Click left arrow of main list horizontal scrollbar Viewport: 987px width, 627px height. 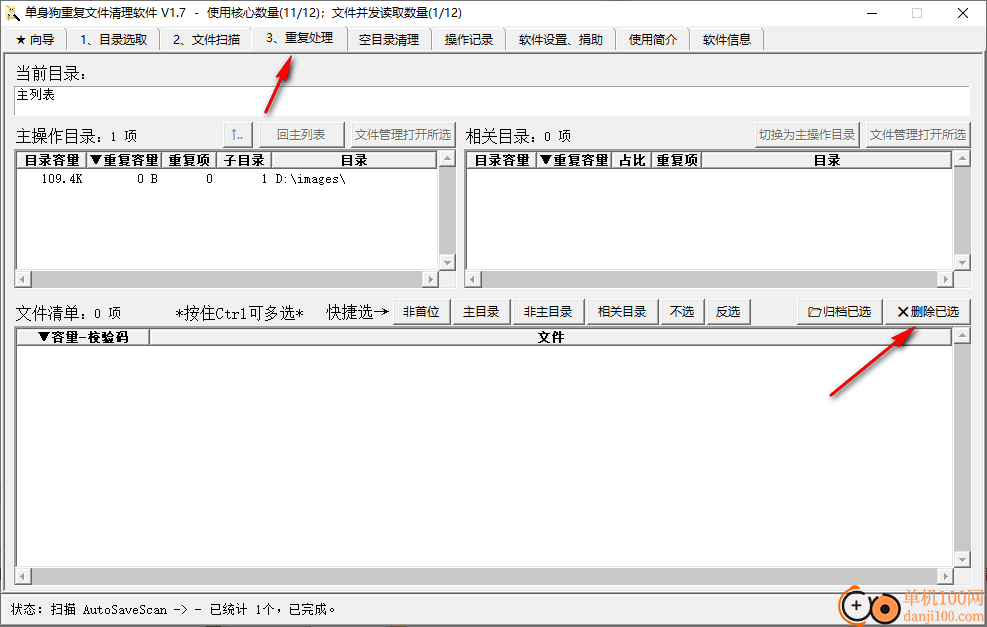point(23,279)
